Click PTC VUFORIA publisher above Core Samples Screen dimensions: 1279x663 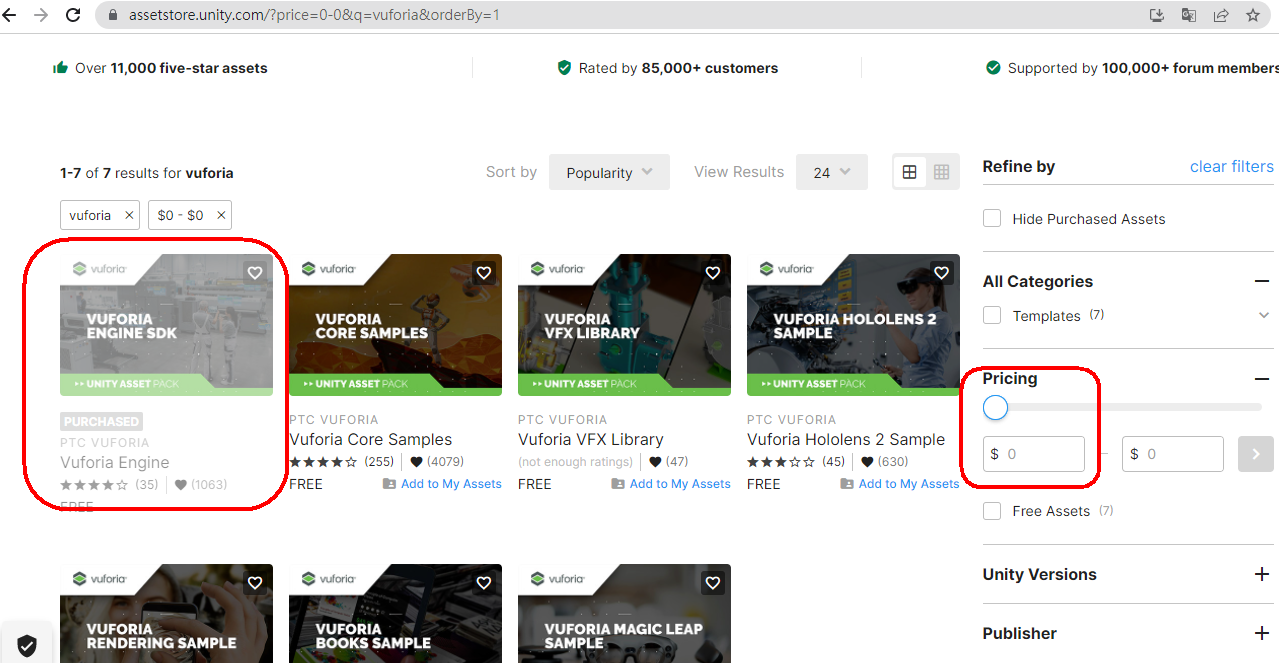[x=333, y=419]
